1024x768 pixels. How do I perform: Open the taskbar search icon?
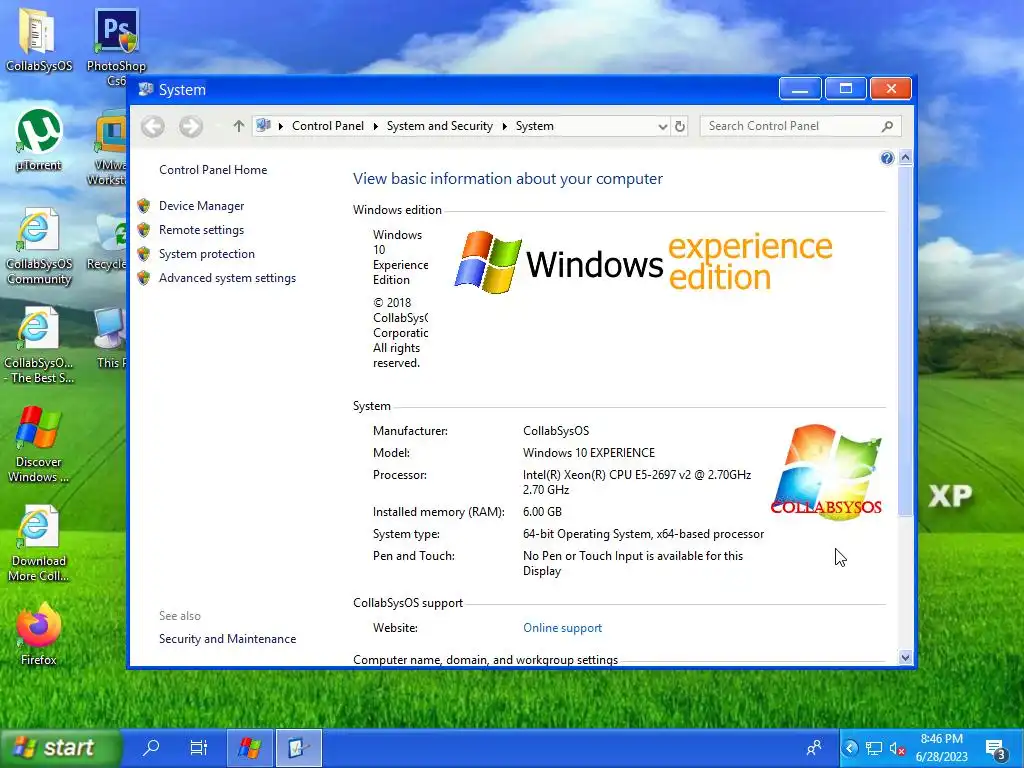[151, 747]
